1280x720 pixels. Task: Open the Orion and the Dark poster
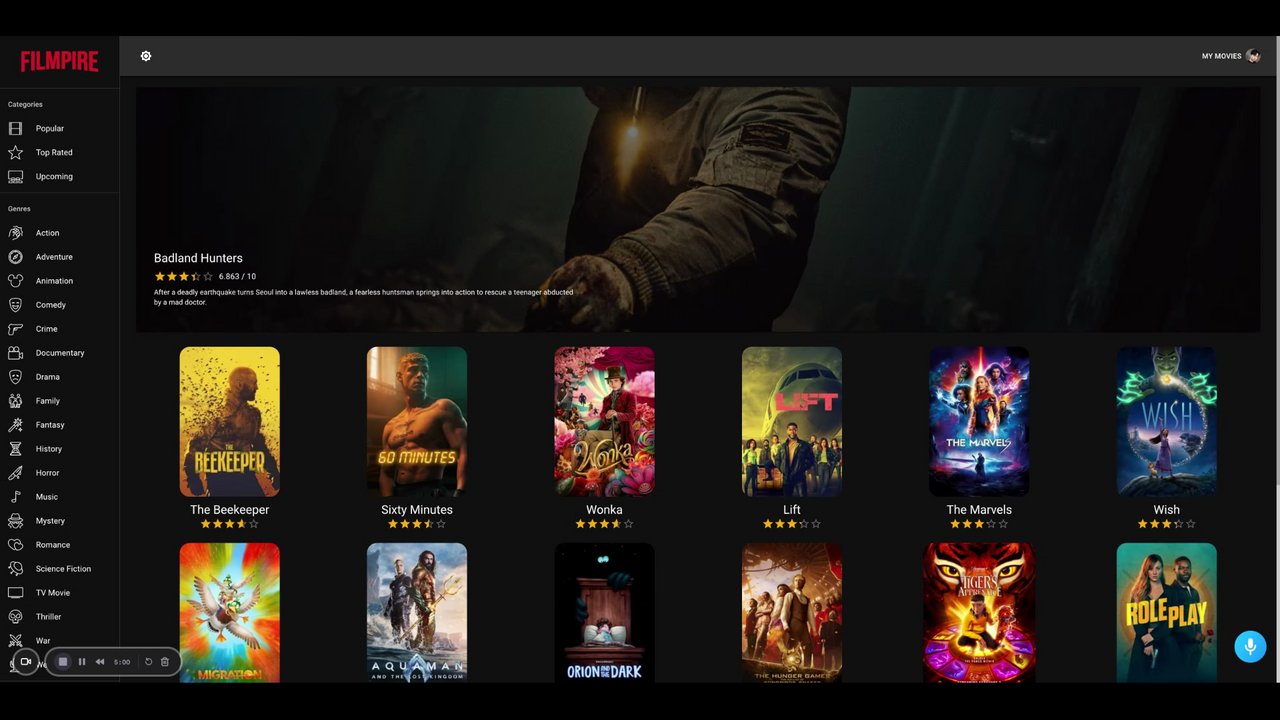(604, 613)
